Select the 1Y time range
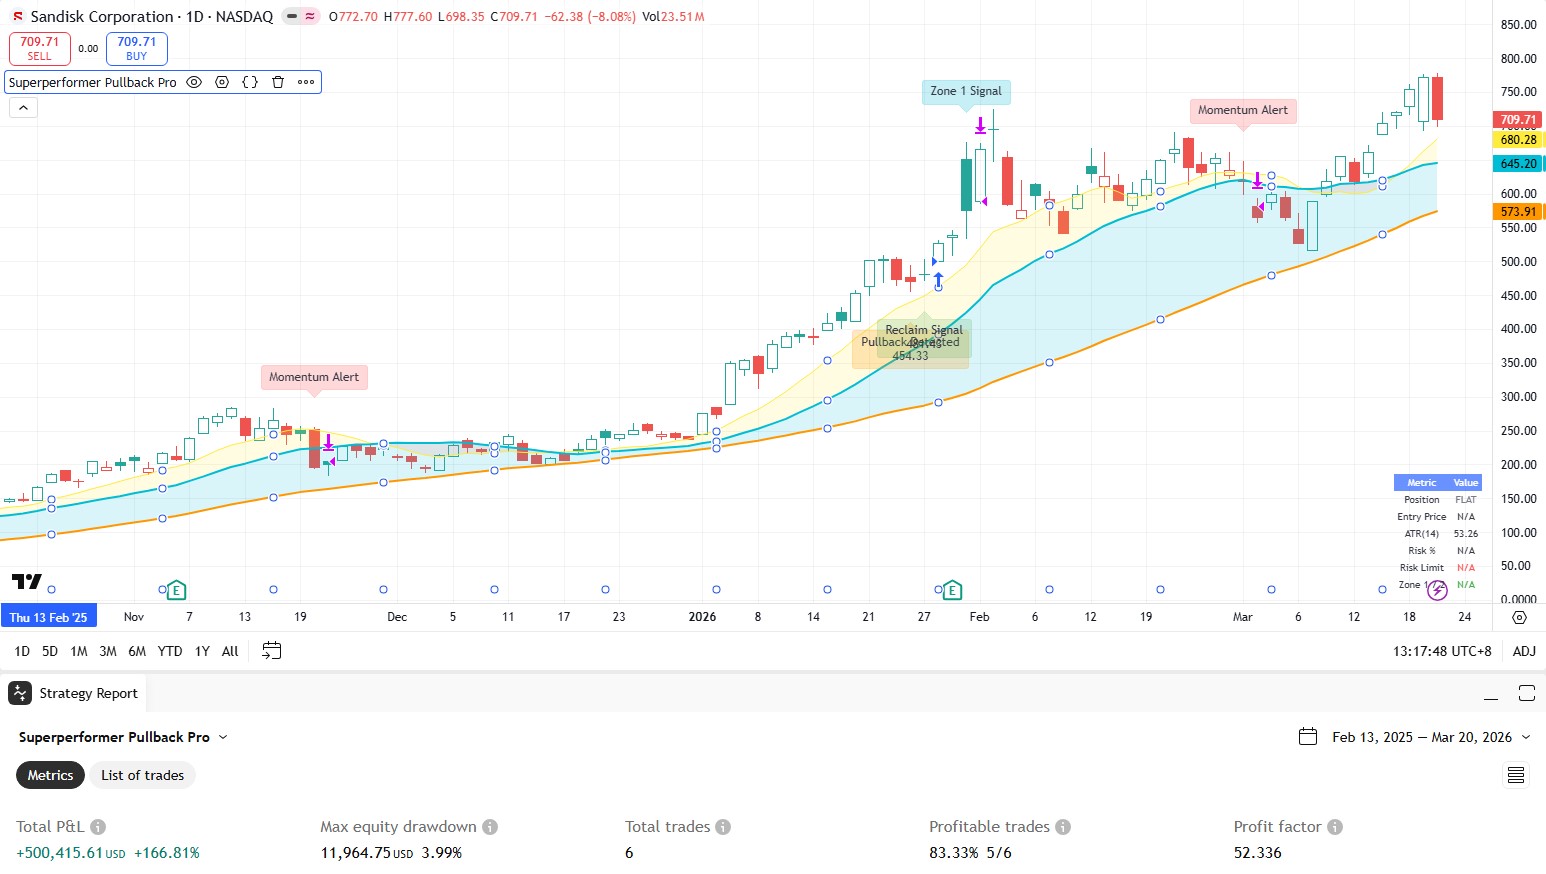This screenshot has height=874, width=1546. click(x=202, y=651)
